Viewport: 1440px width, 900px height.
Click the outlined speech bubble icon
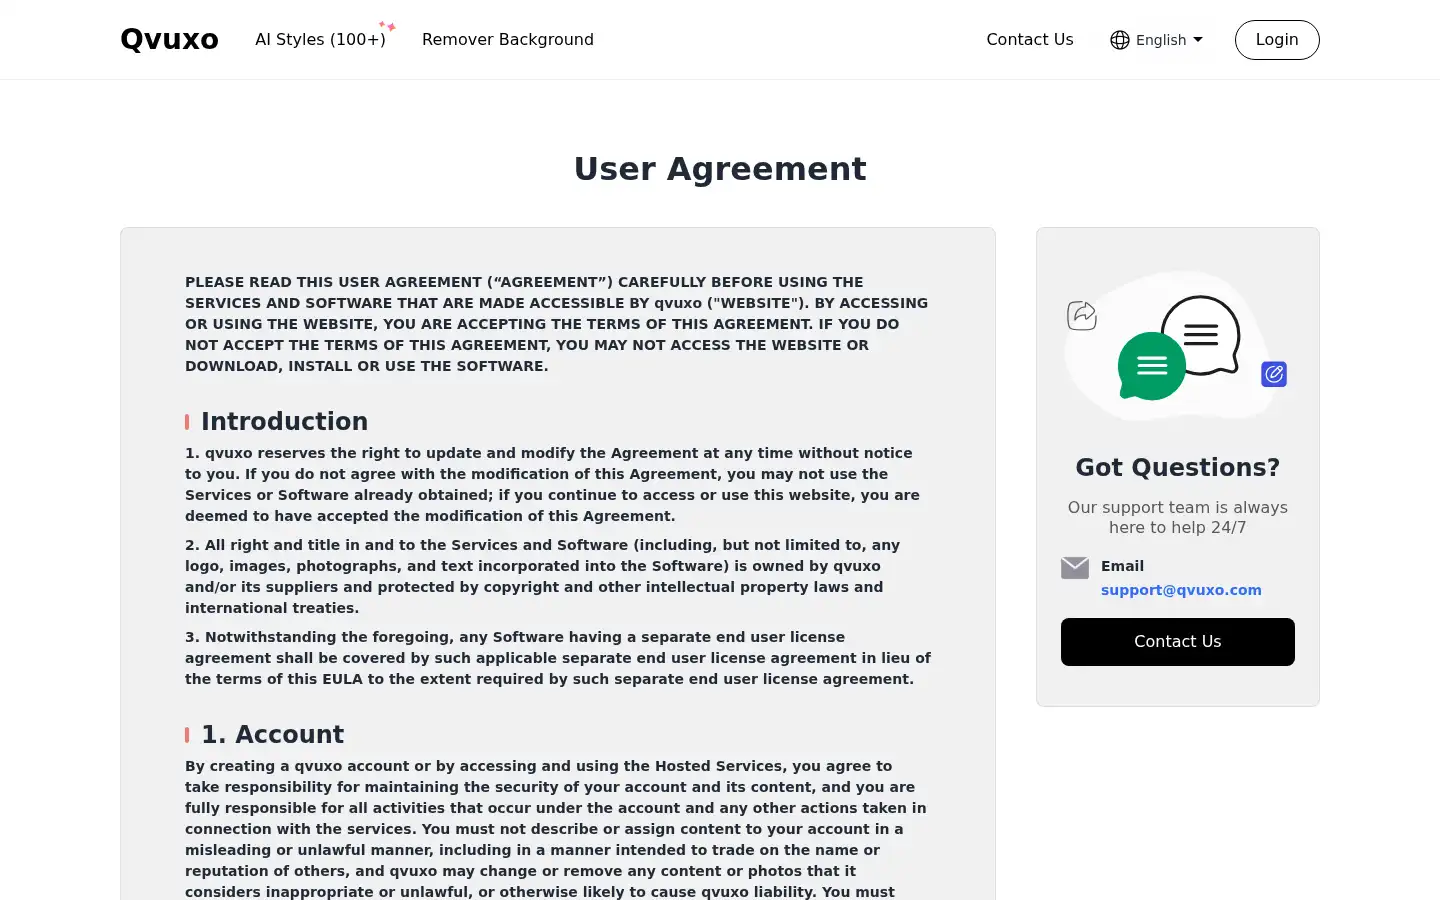point(1203,335)
